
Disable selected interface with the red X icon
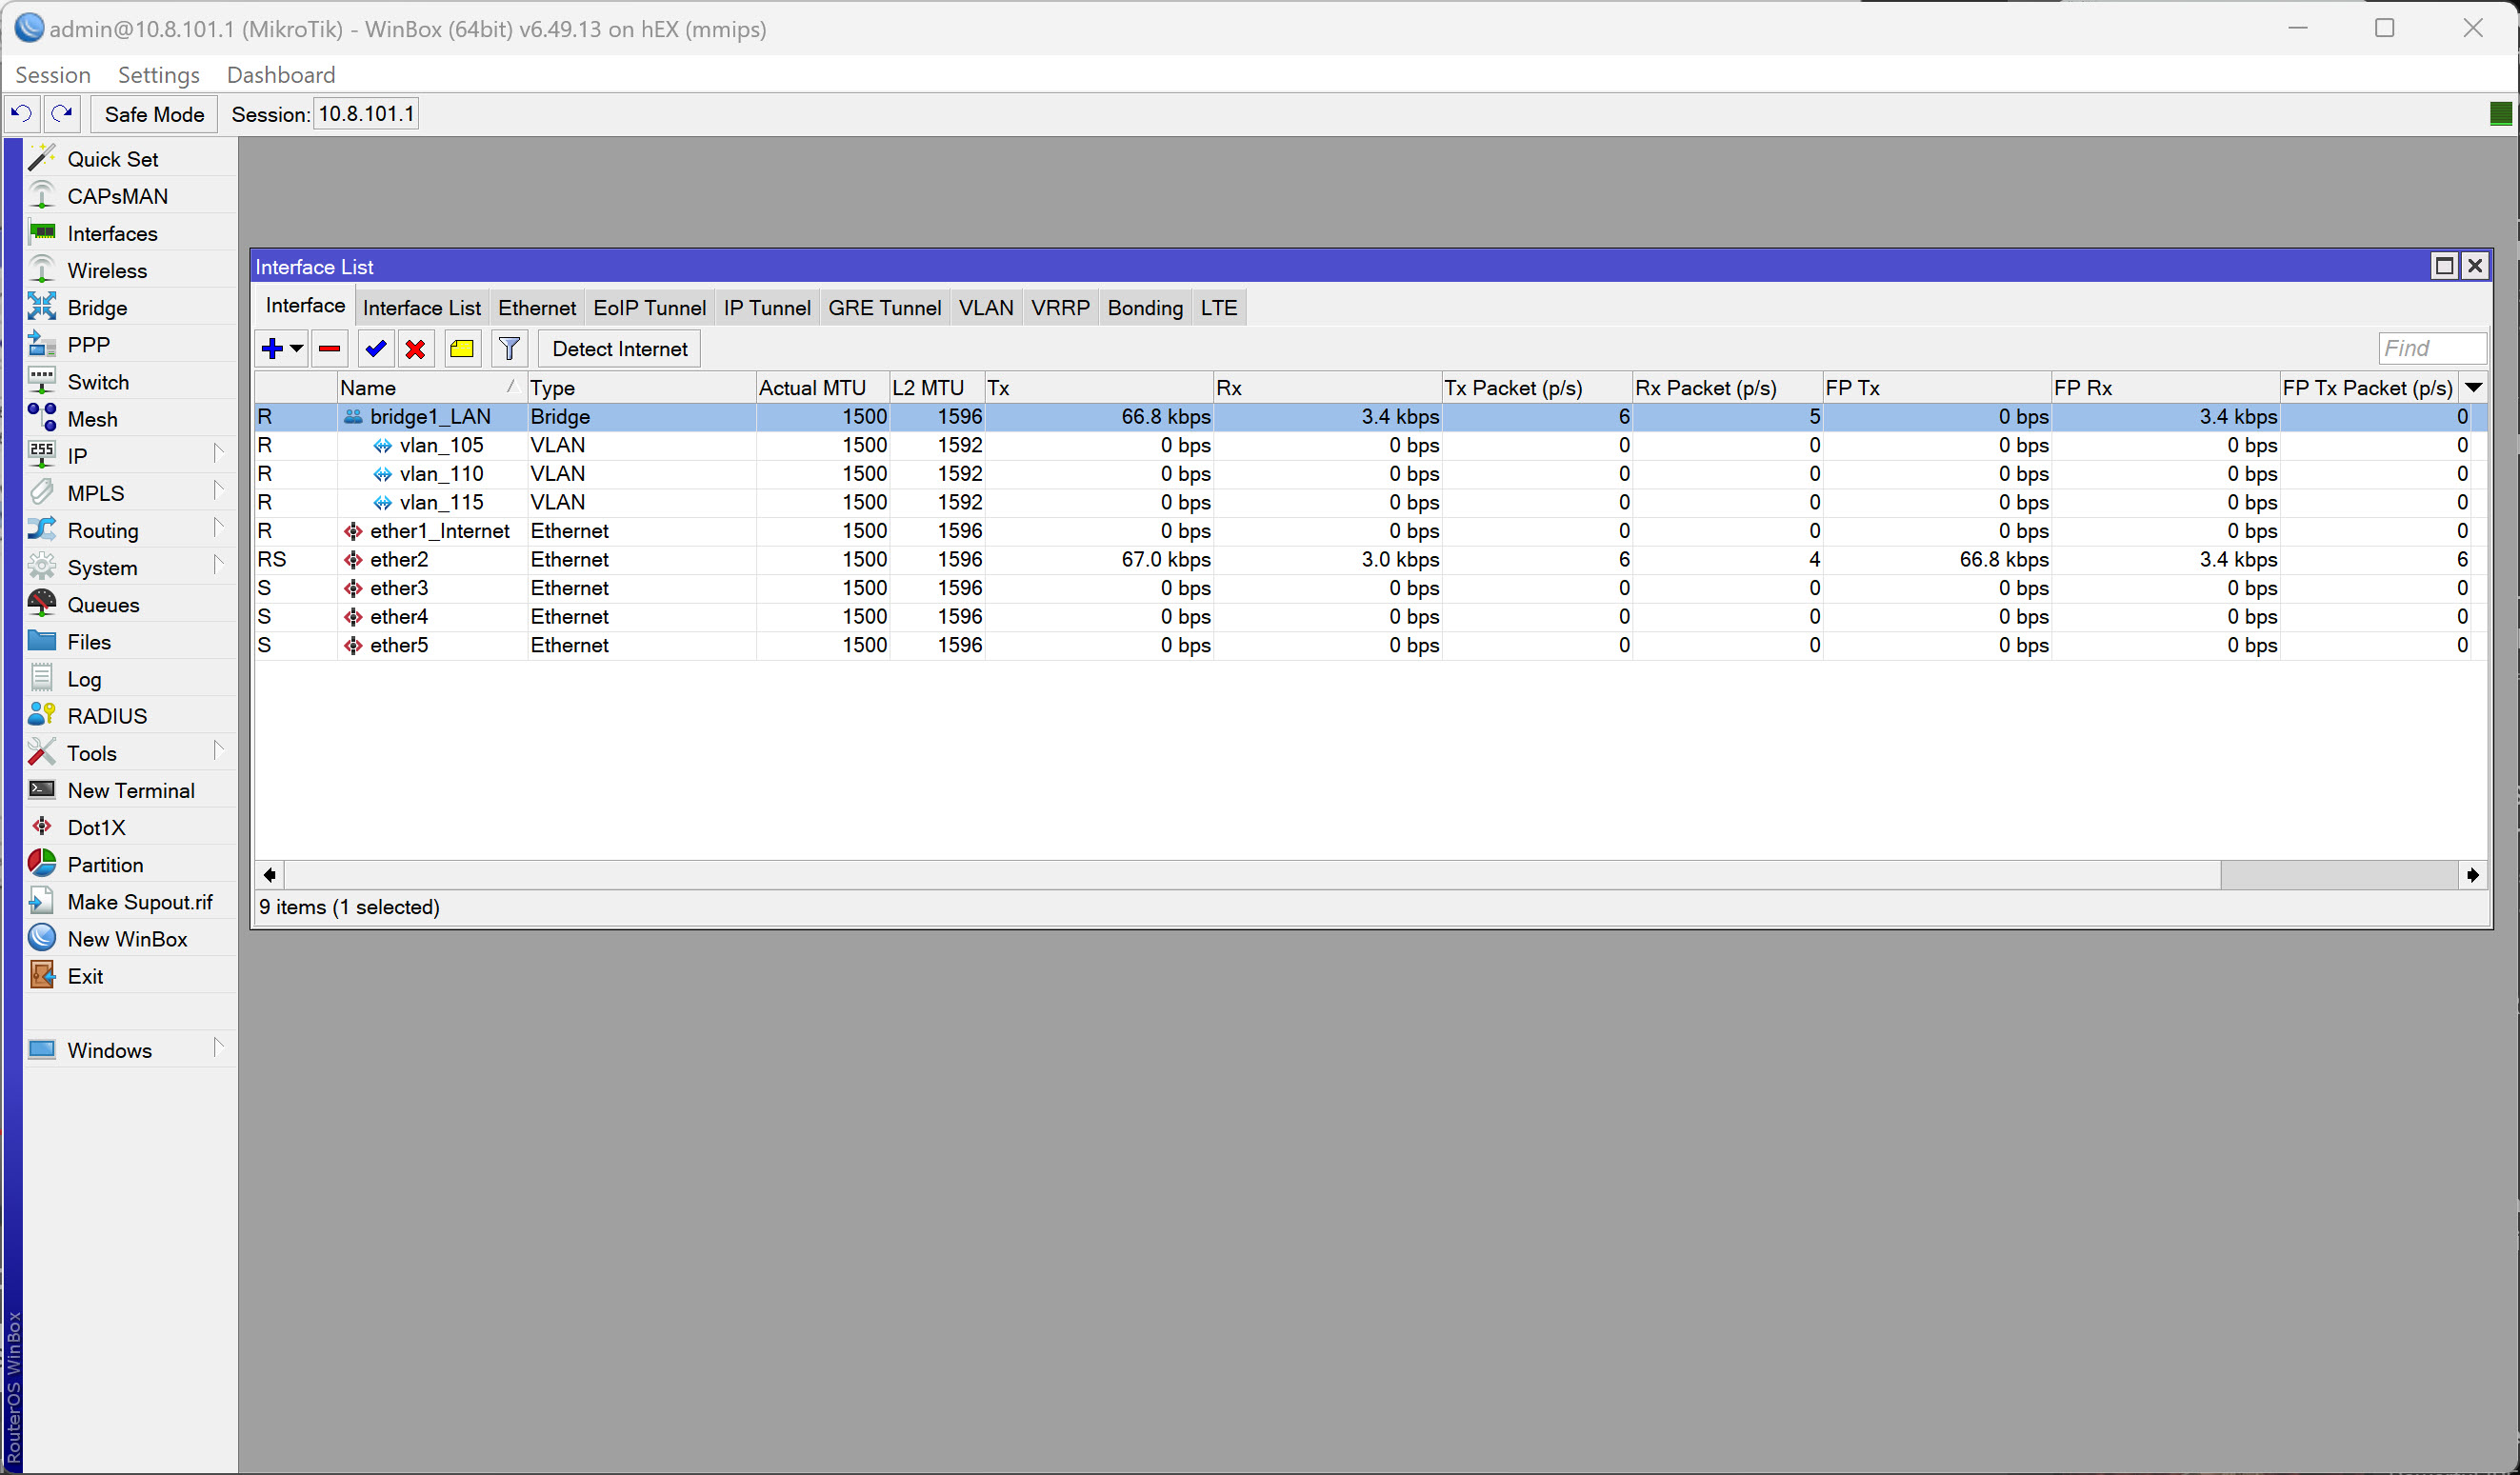point(416,348)
